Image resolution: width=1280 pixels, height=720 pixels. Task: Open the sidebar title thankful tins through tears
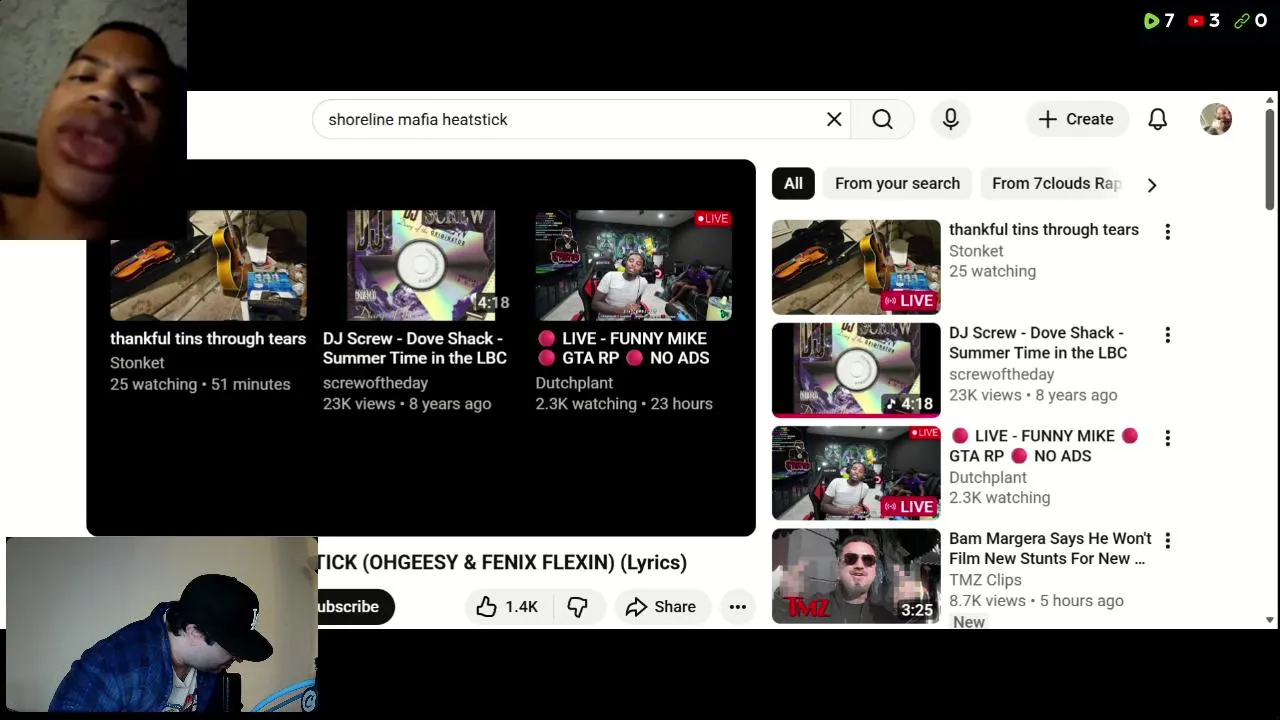1044,229
